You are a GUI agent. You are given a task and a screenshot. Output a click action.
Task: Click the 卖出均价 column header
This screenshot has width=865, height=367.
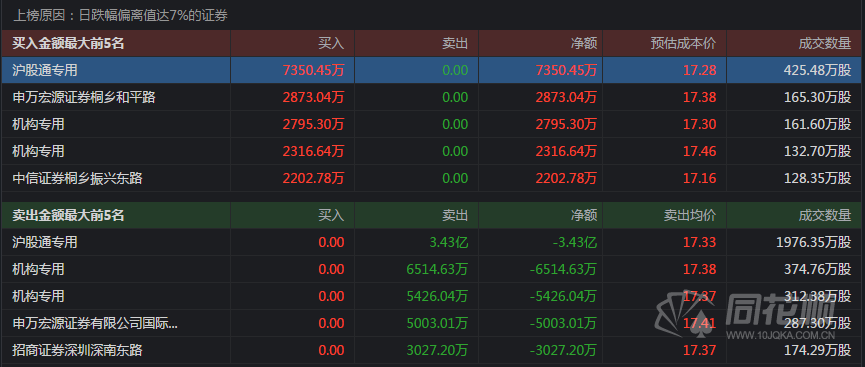click(690, 215)
